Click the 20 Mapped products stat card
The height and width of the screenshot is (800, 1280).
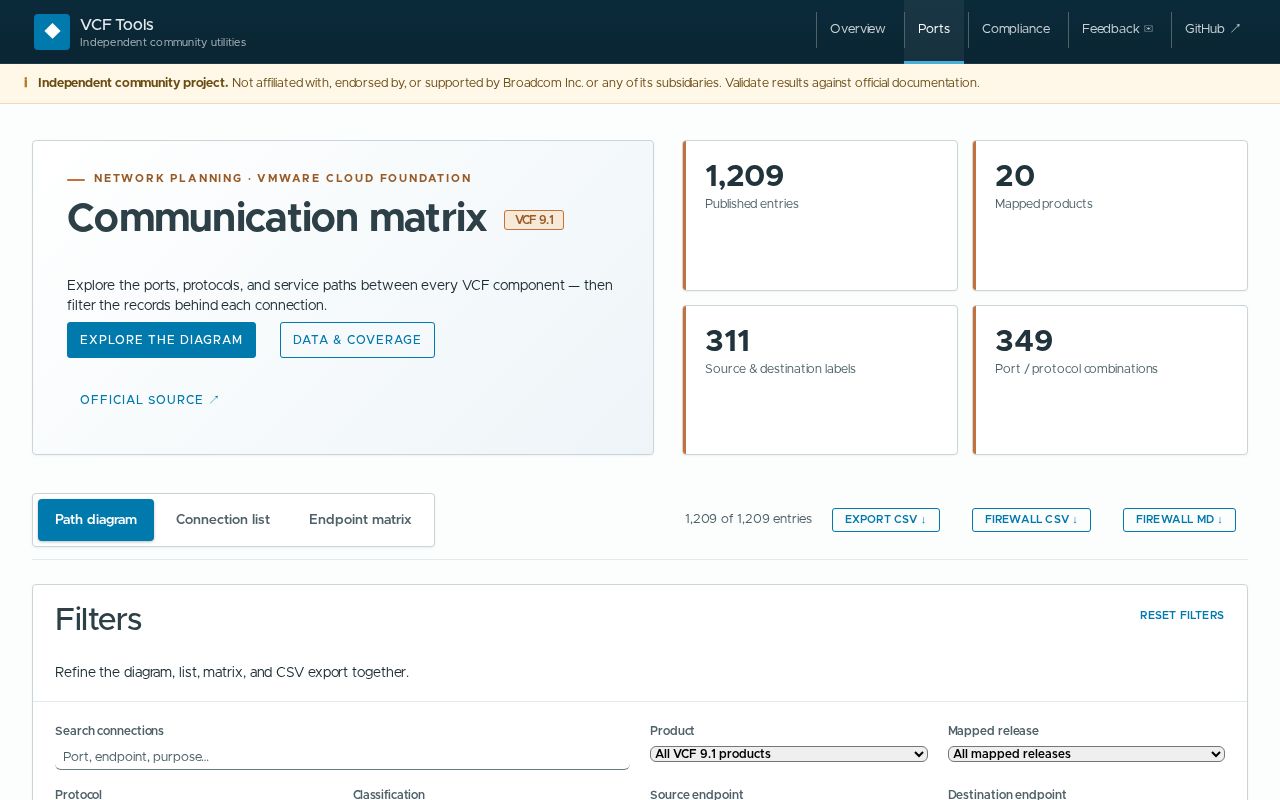coord(1110,216)
